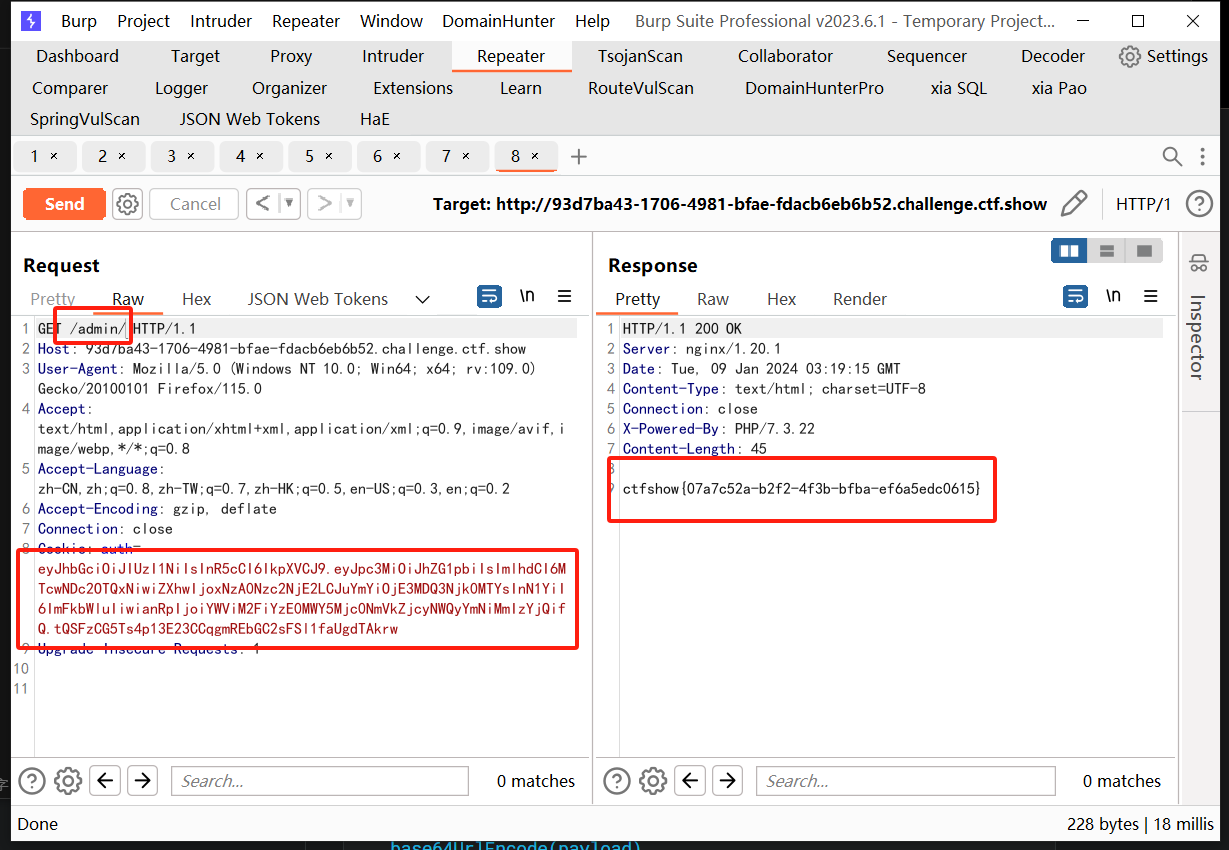Click the 'X-Powered-By: PHP/7.3.22' header line
1229x850 pixels.
click(x=719, y=429)
